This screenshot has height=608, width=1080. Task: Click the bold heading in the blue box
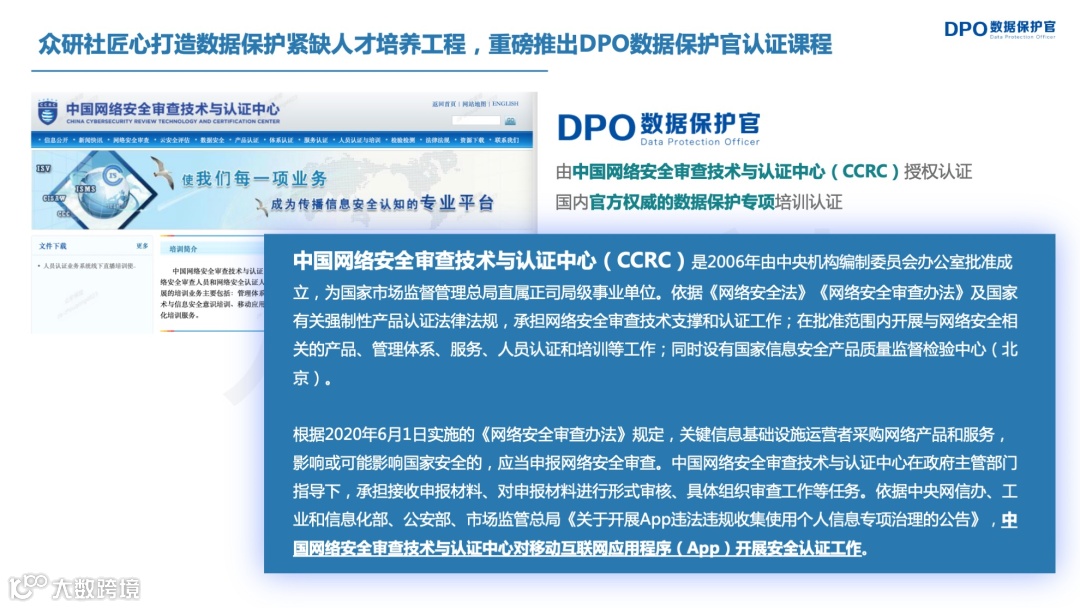(x=489, y=261)
